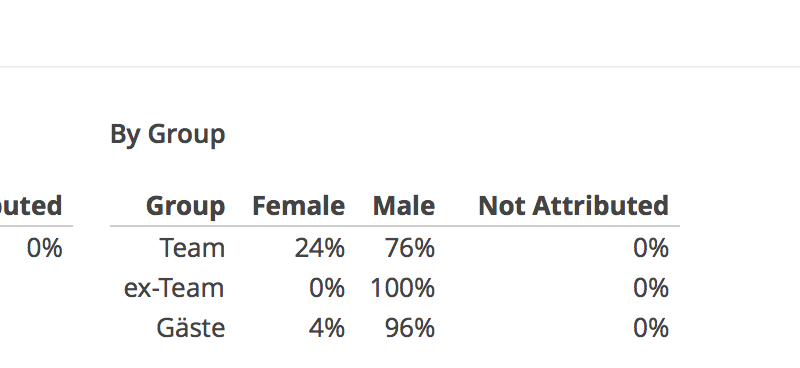Click the horizontal divider line above By Group

[x=400, y=67]
